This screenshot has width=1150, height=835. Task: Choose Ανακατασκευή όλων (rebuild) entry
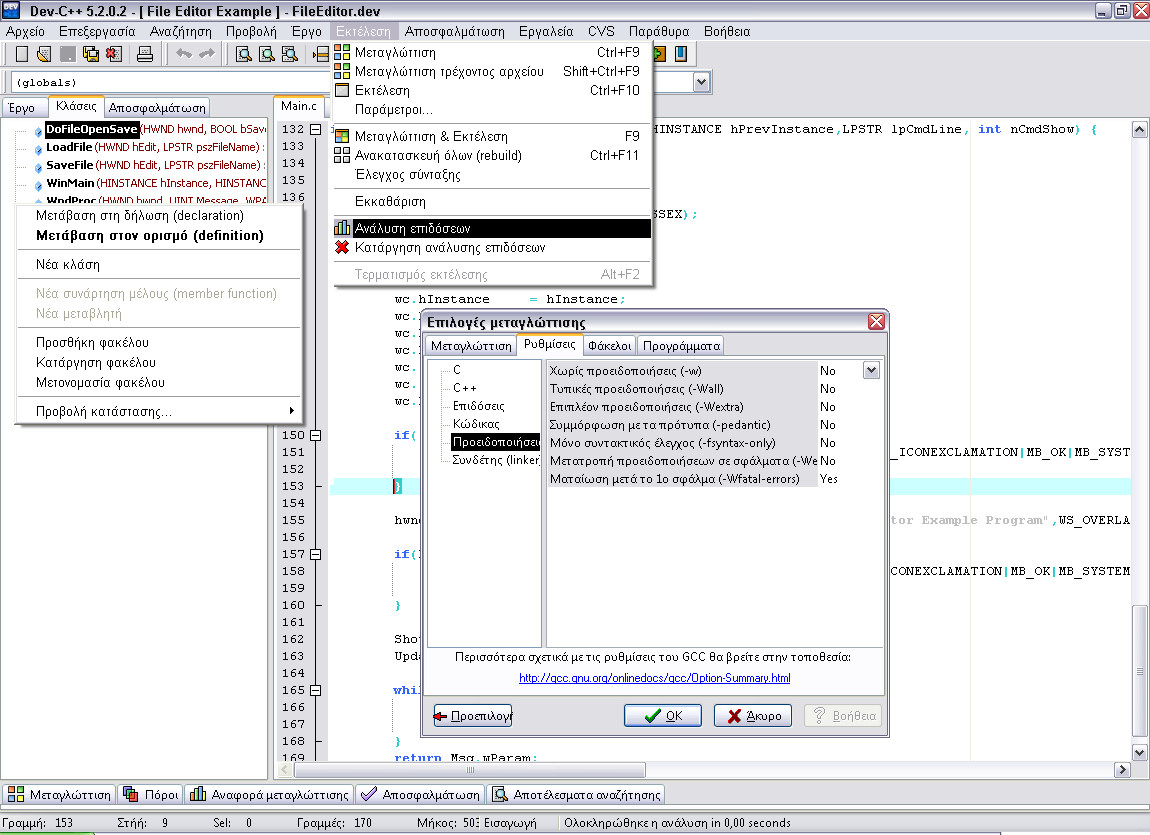(492, 155)
